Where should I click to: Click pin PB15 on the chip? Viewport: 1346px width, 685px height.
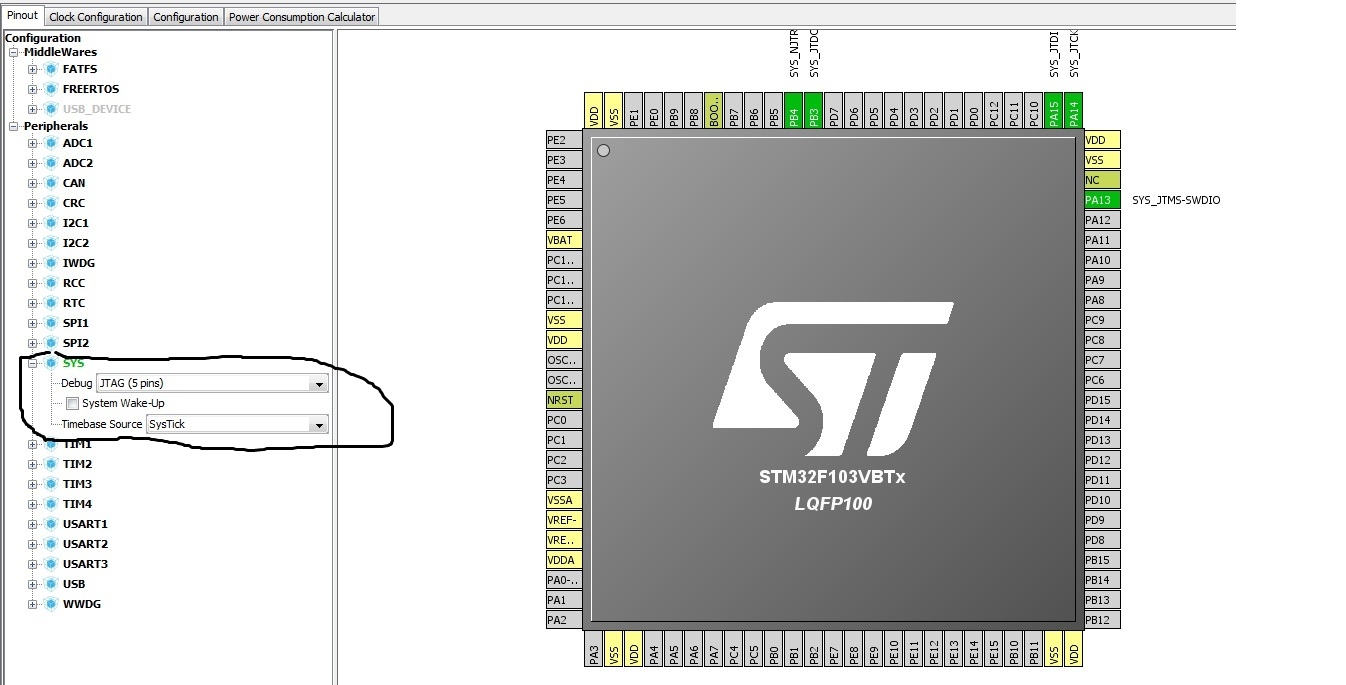coord(1102,560)
